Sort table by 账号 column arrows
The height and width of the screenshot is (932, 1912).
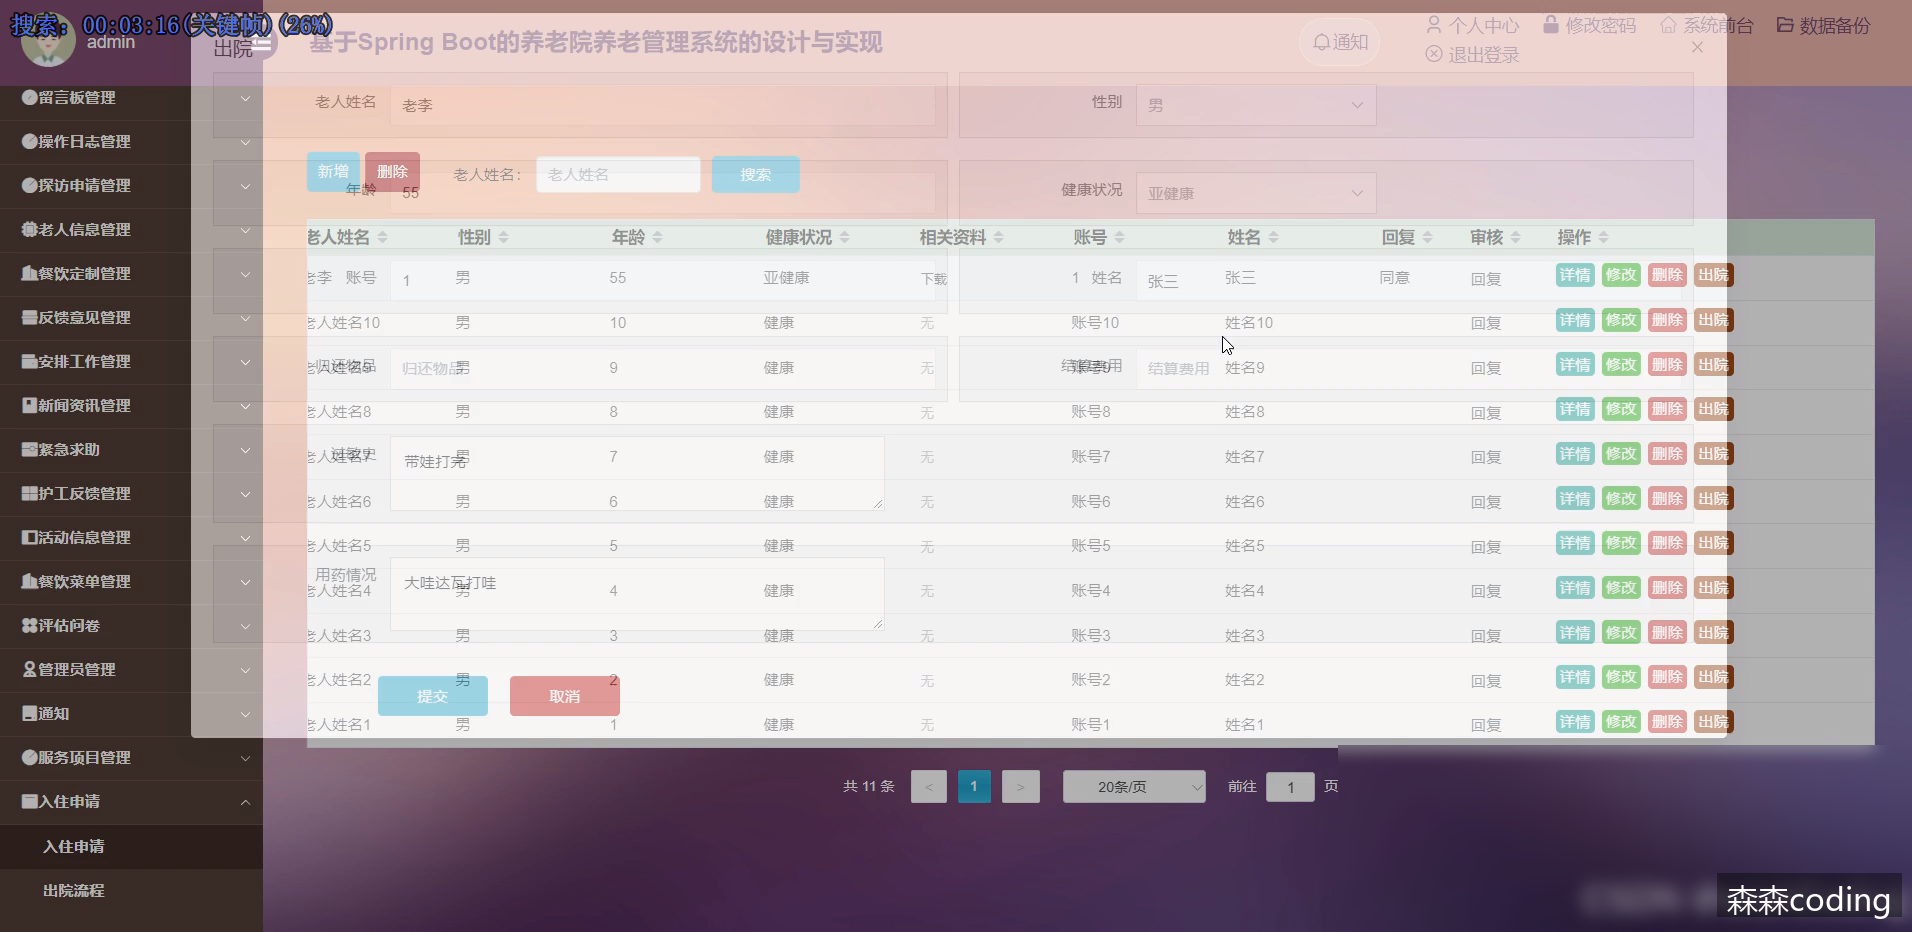click(1119, 238)
